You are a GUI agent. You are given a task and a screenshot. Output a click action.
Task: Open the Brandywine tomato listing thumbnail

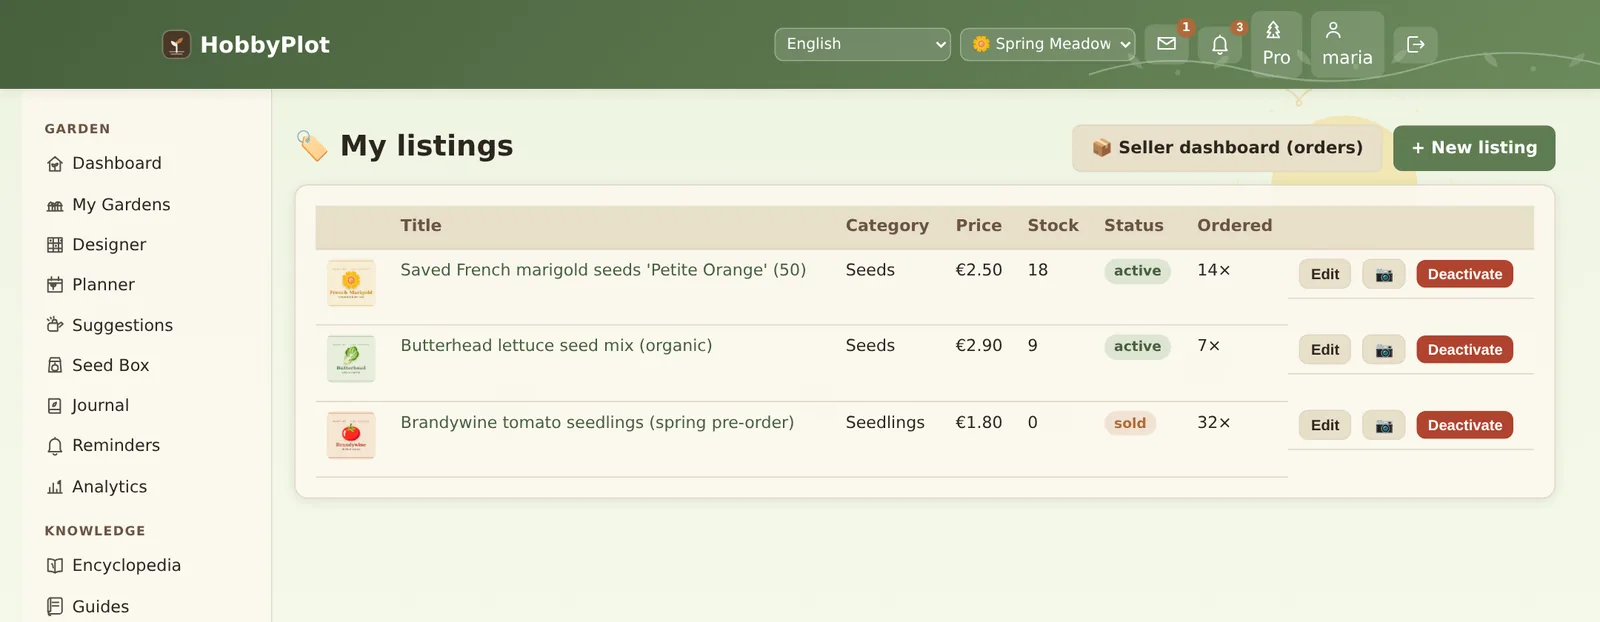(351, 435)
